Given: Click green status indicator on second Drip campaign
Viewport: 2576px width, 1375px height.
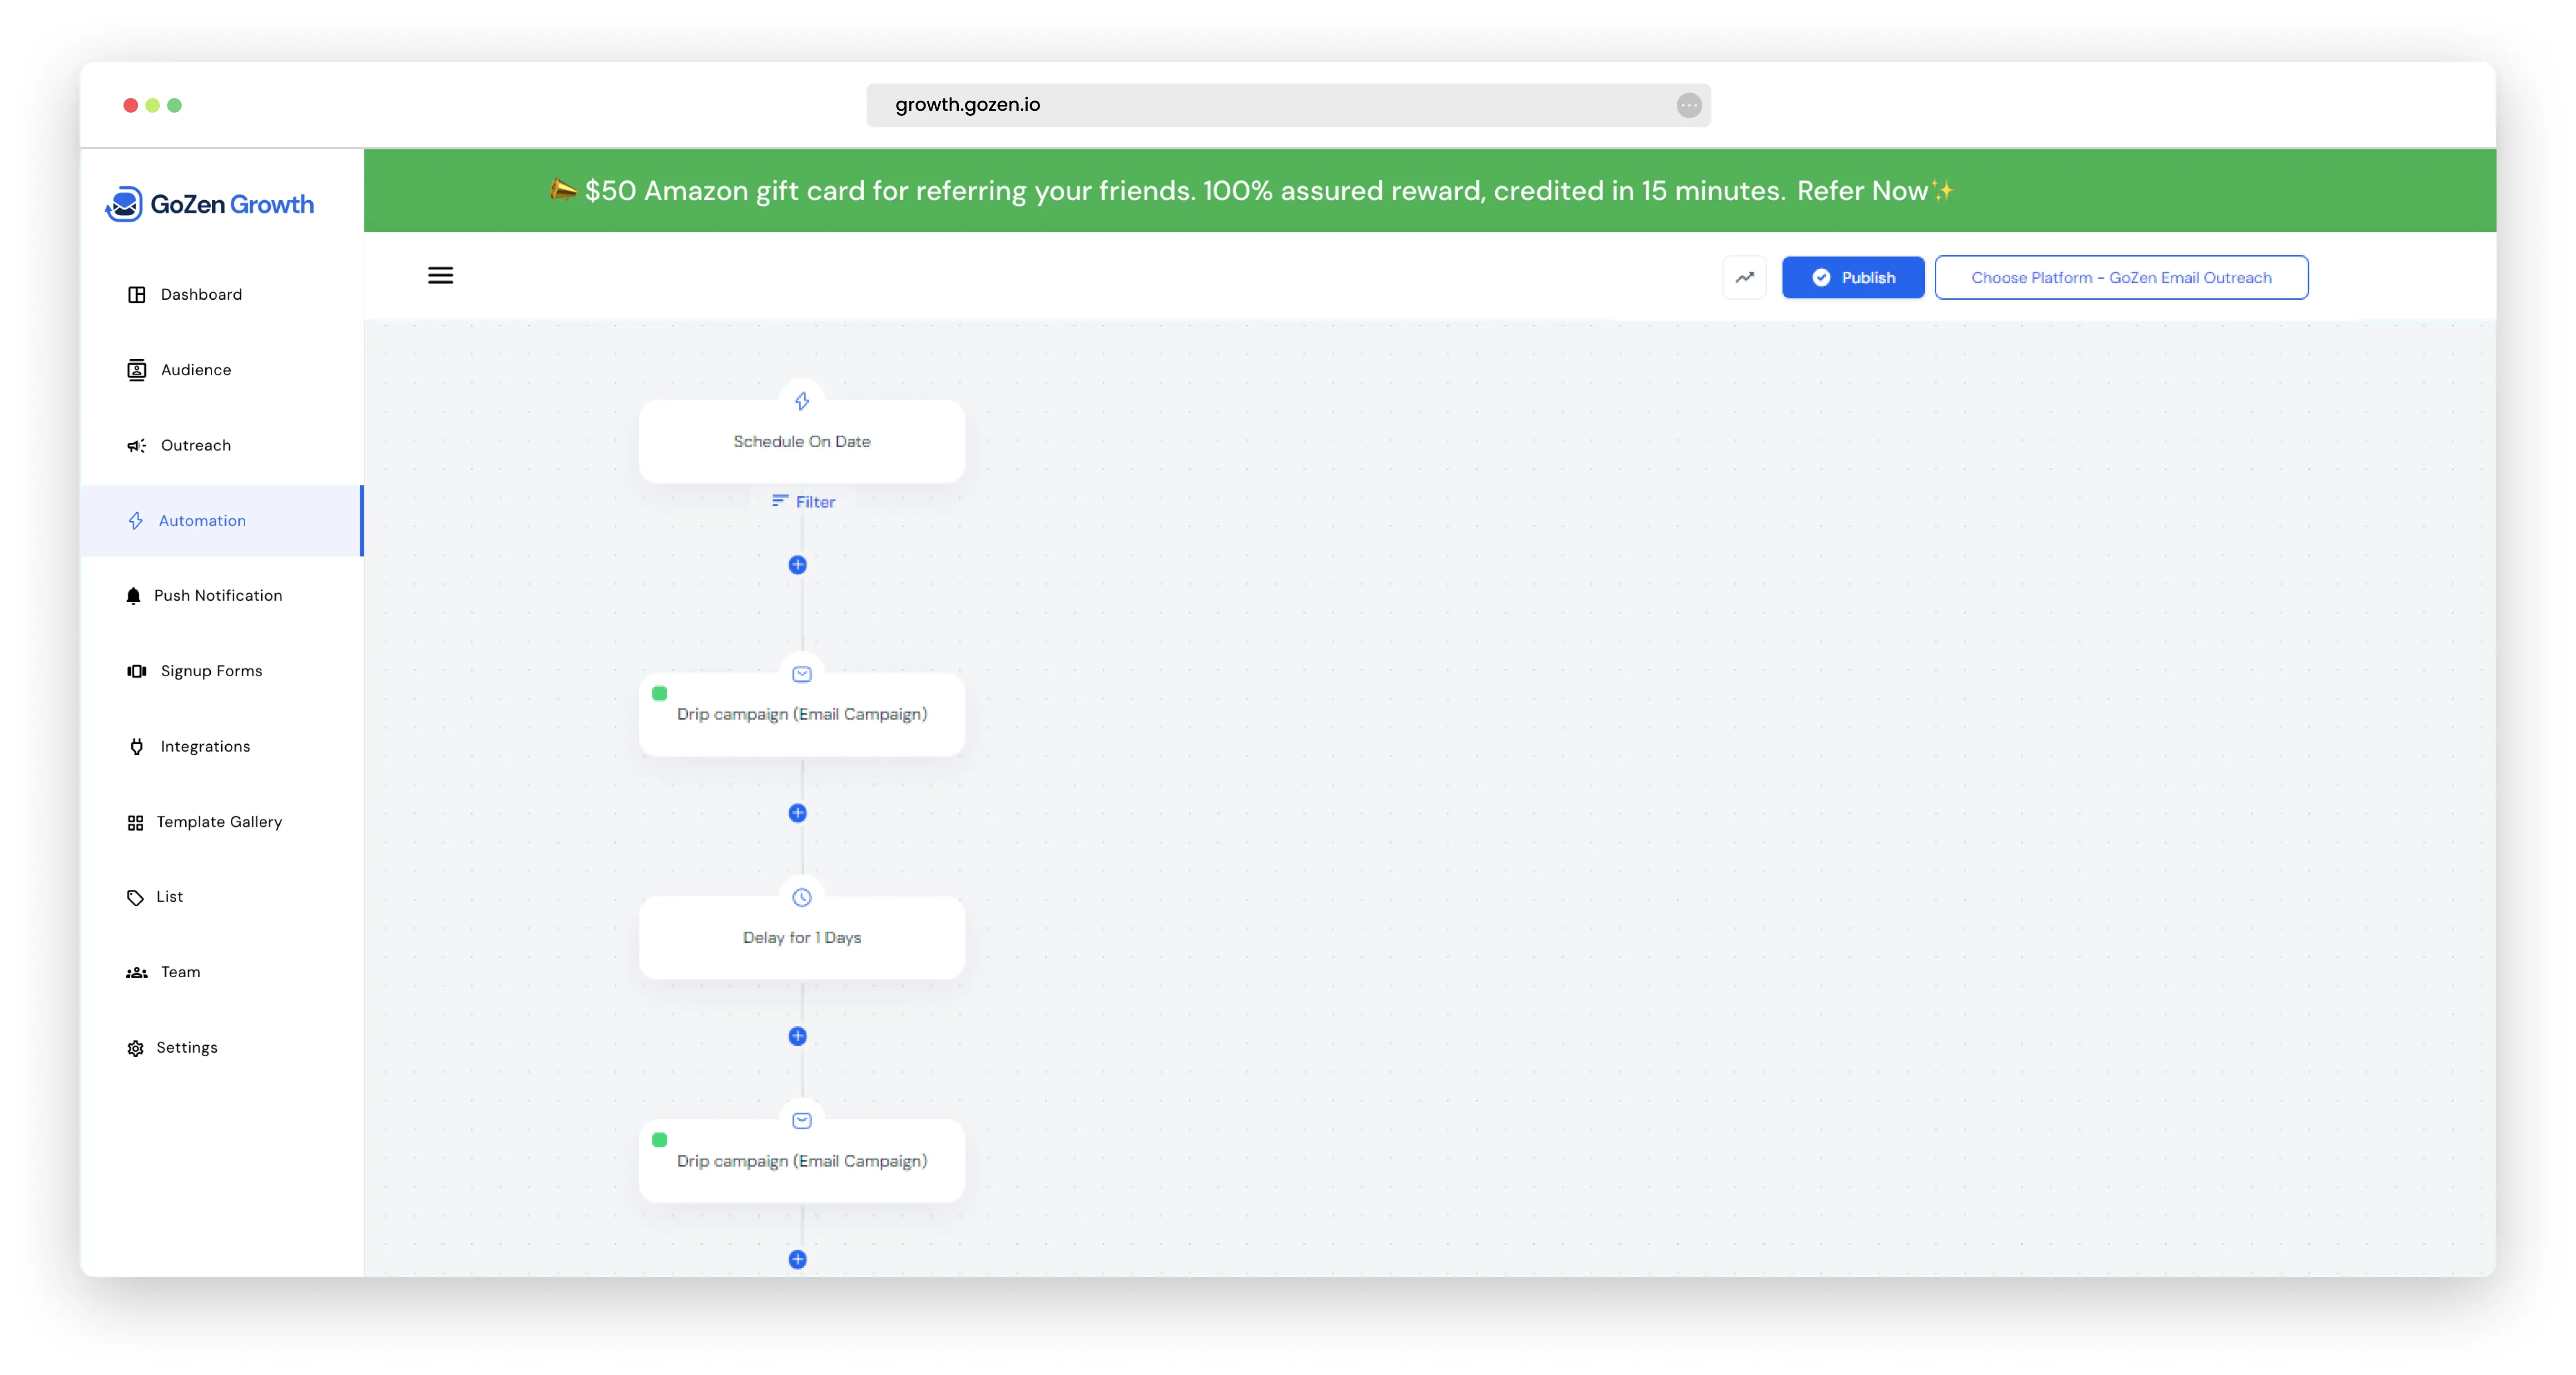Looking at the screenshot, I should tap(659, 1139).
